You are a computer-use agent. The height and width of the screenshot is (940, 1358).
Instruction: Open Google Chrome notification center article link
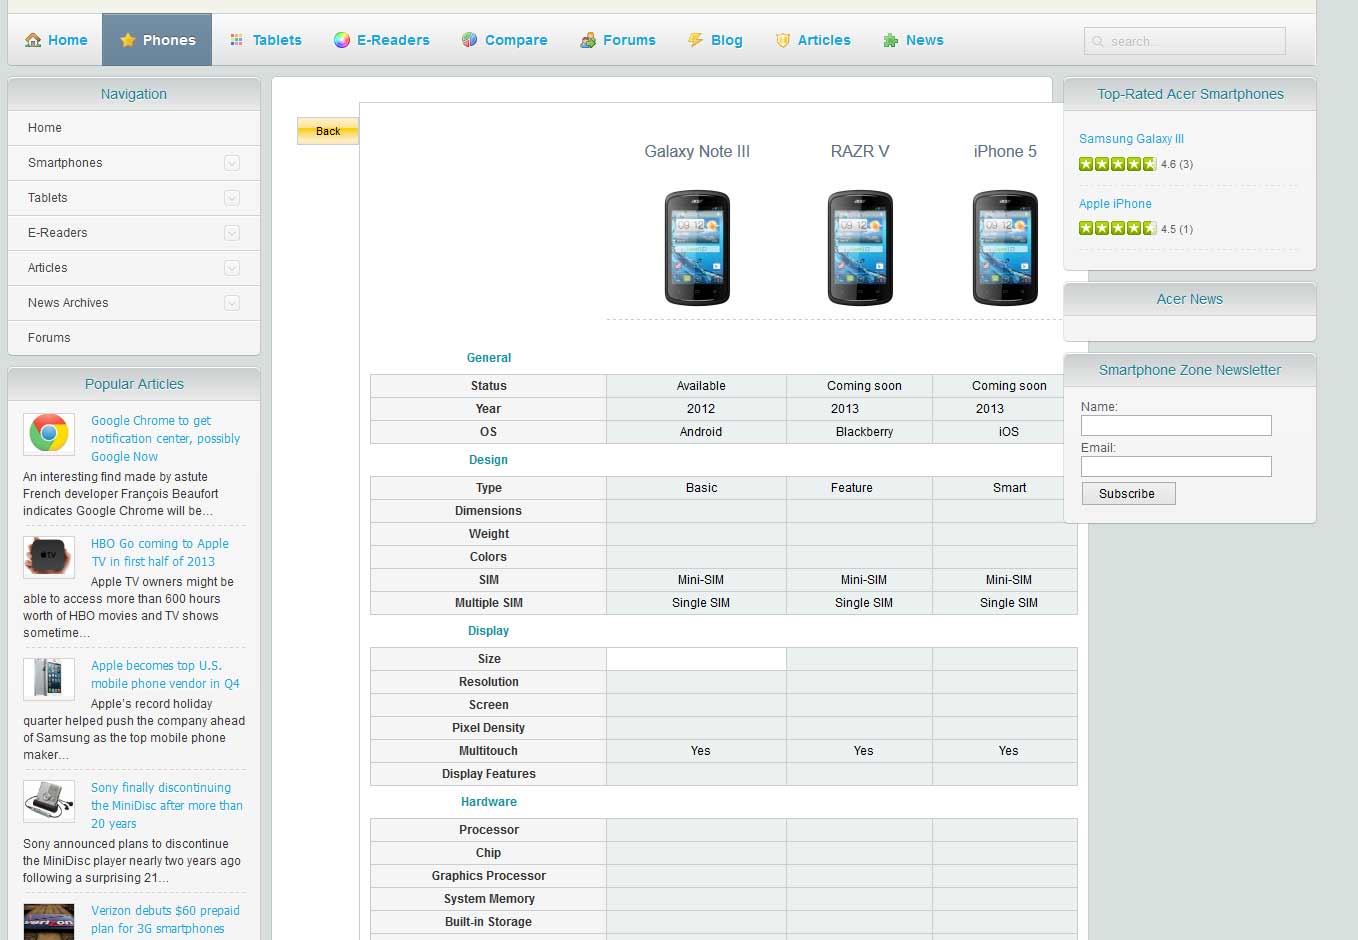pyautogui.click(x=166, y=439)
